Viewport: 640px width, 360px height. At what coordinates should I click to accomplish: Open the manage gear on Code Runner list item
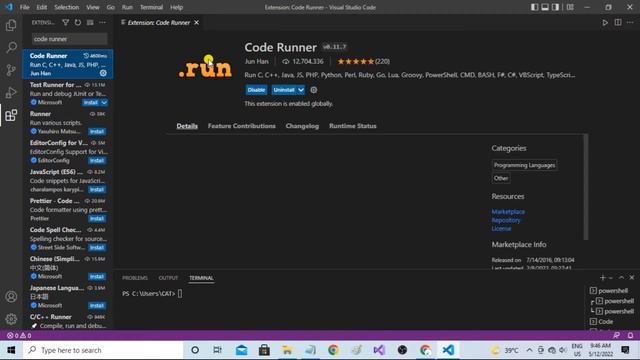click(x=103, y=73)
